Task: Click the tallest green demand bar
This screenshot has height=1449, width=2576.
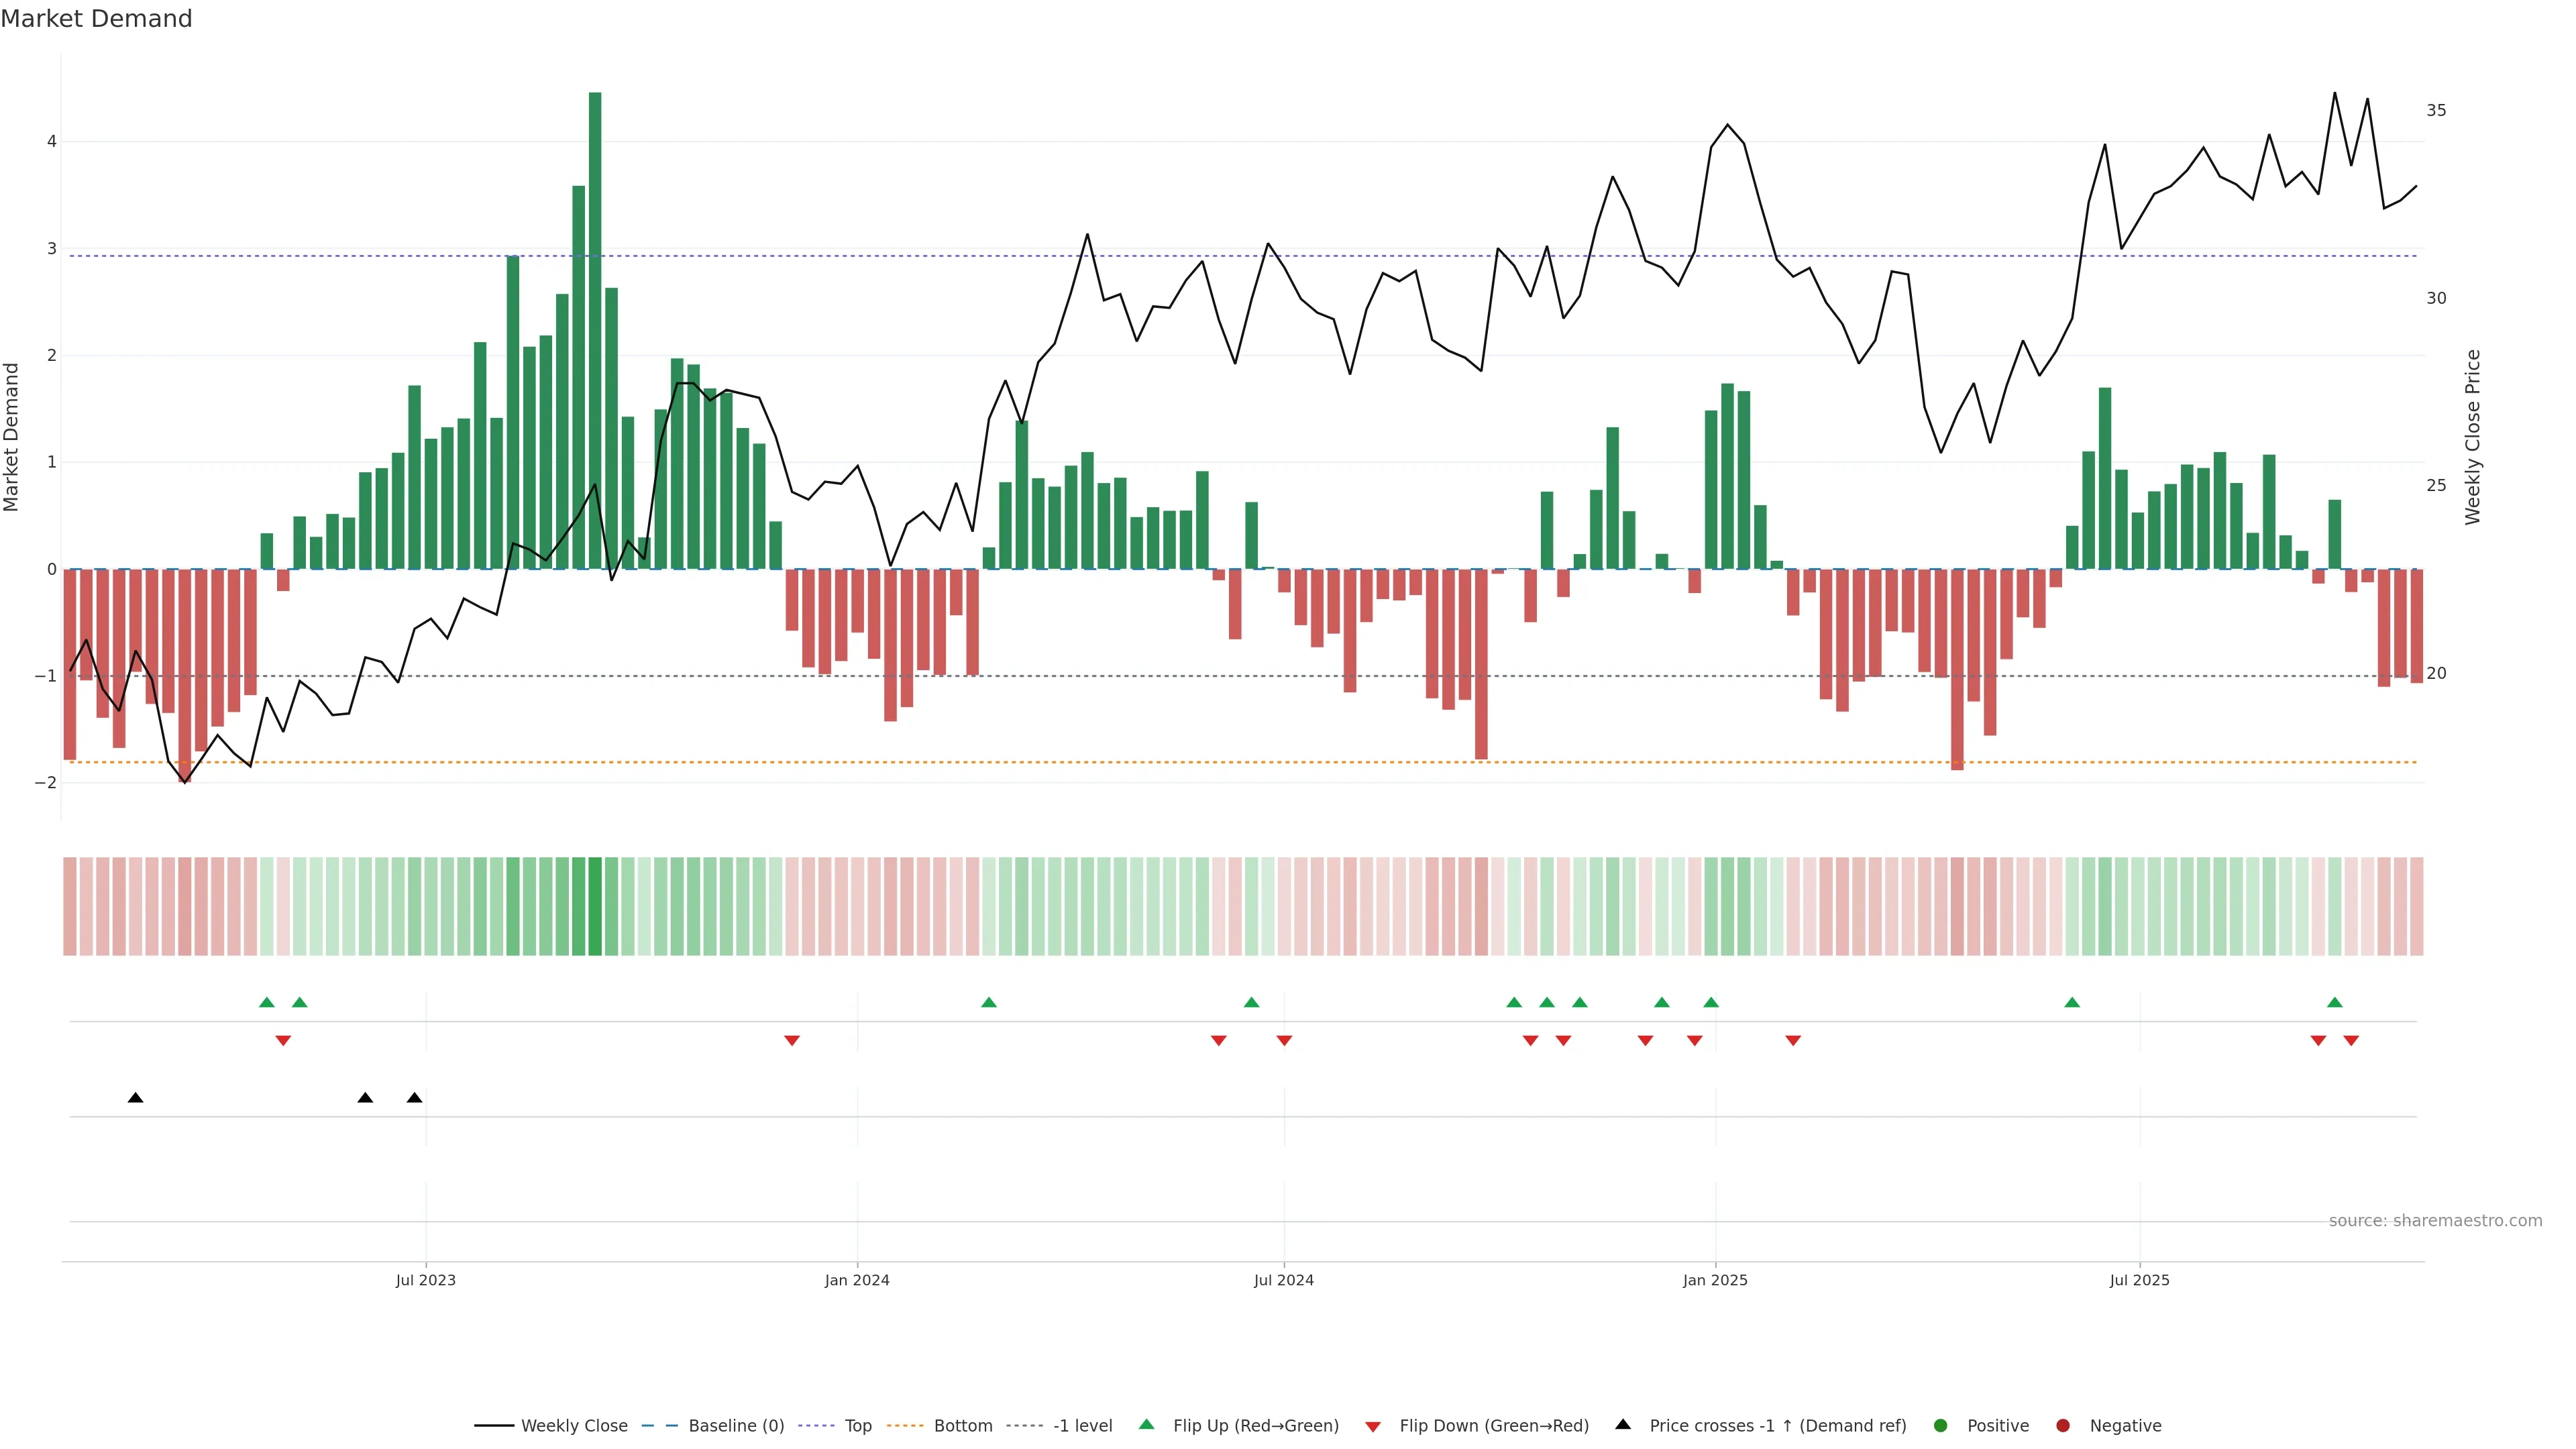Action: coord(595,330)
